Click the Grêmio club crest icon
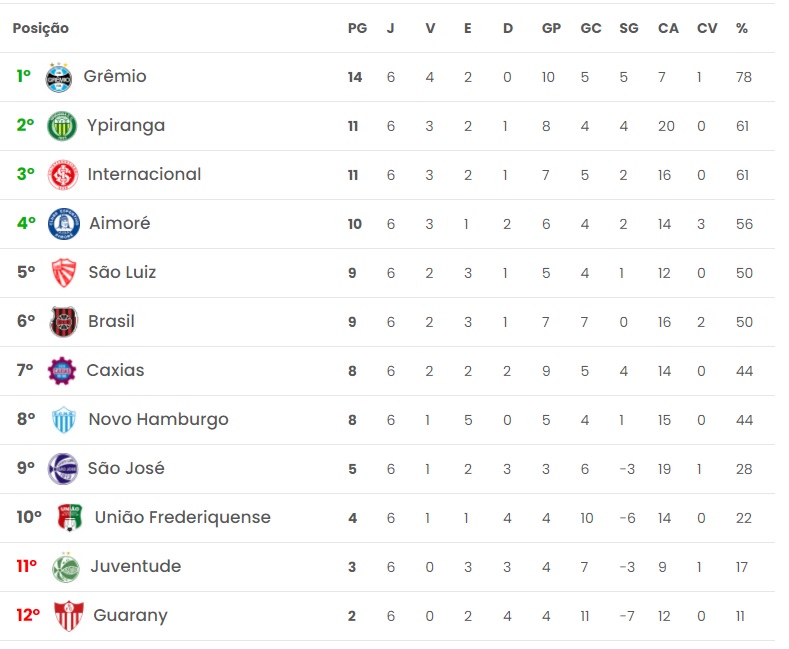Image resolution: width=789 pixels, height=649 pixels. [59, 77]
